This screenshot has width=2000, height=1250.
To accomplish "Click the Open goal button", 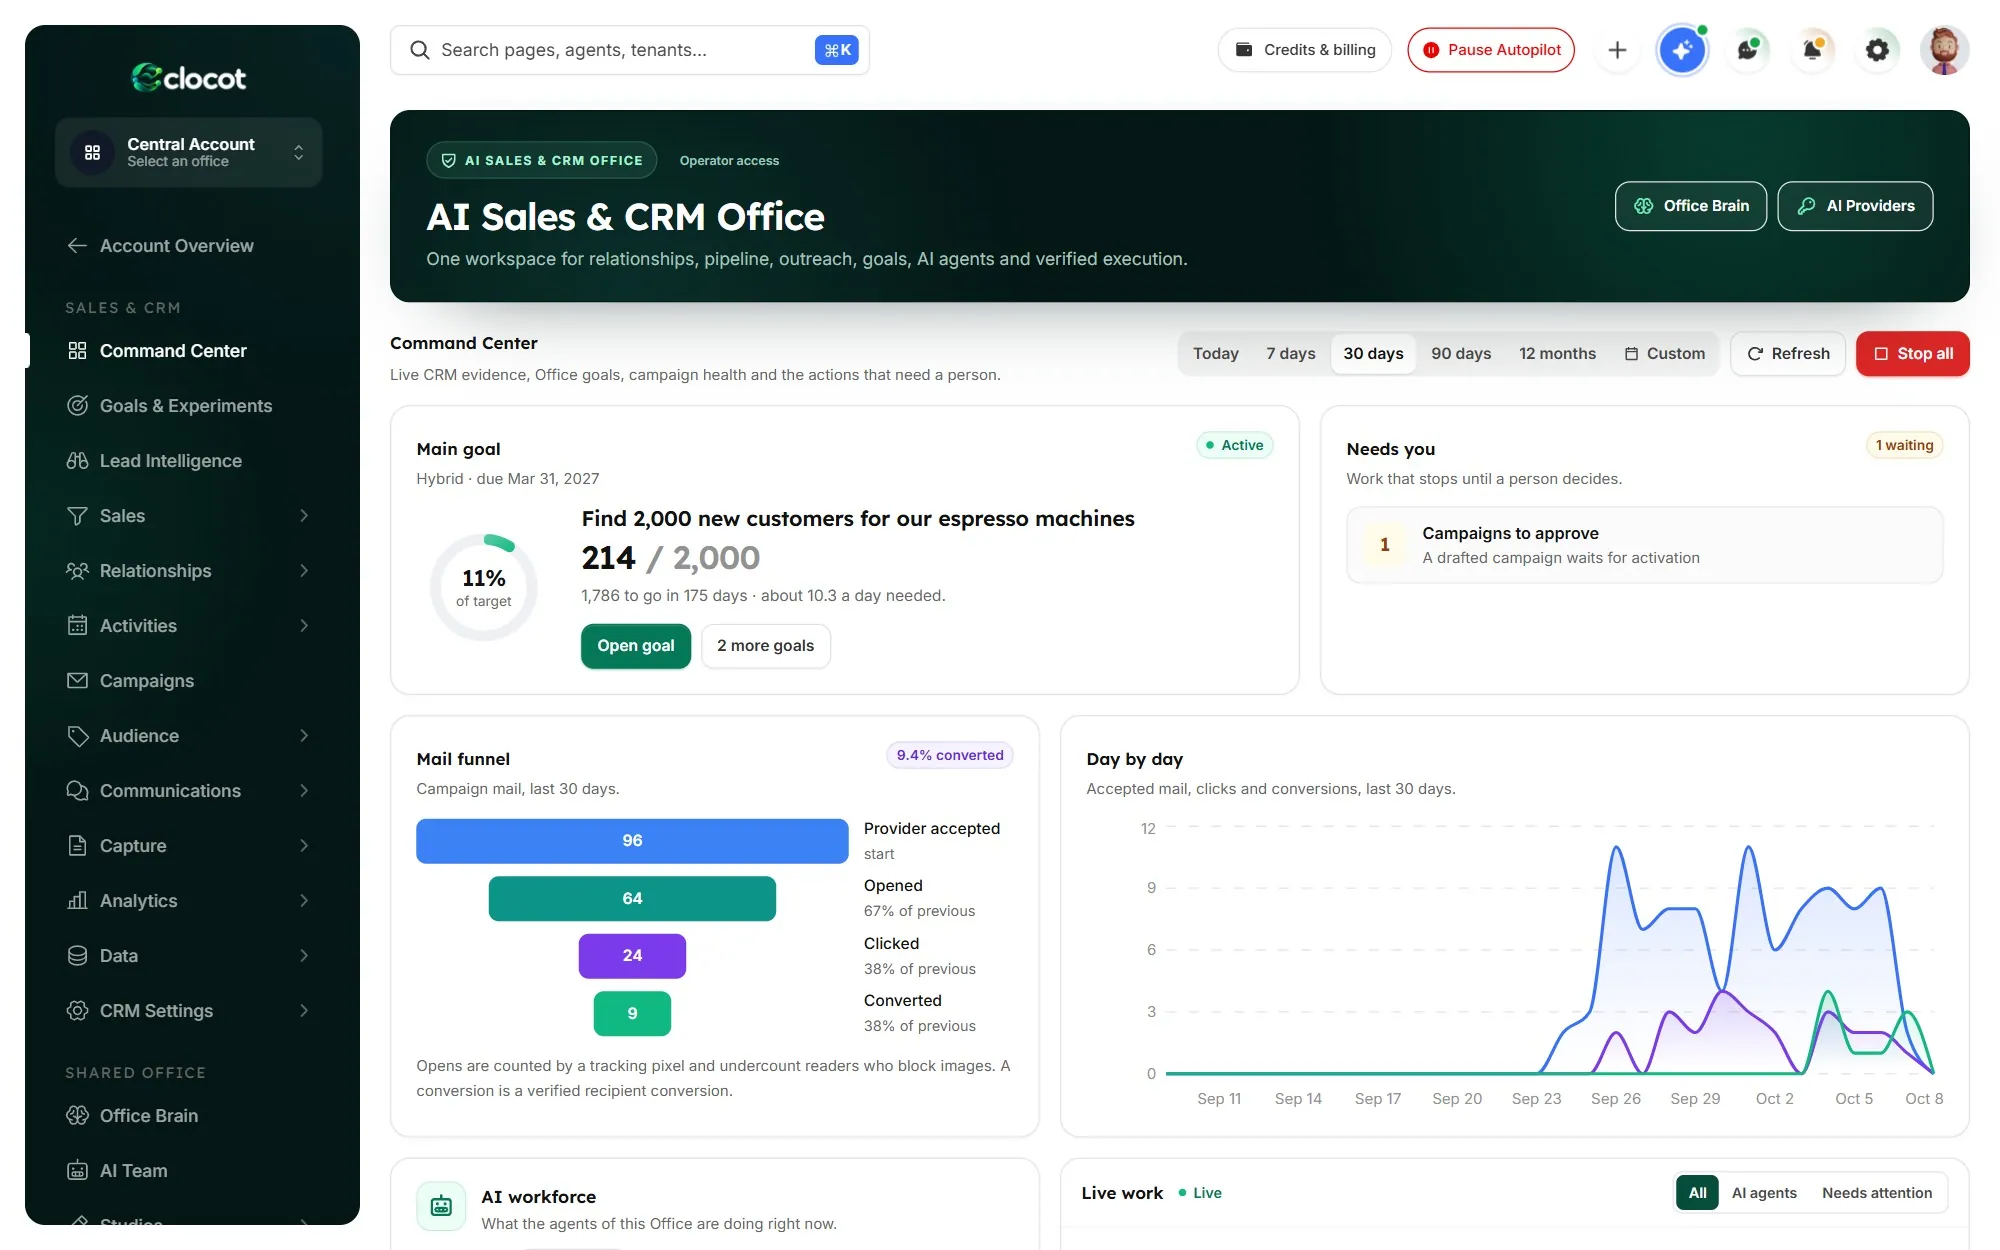I will point(636,646).
